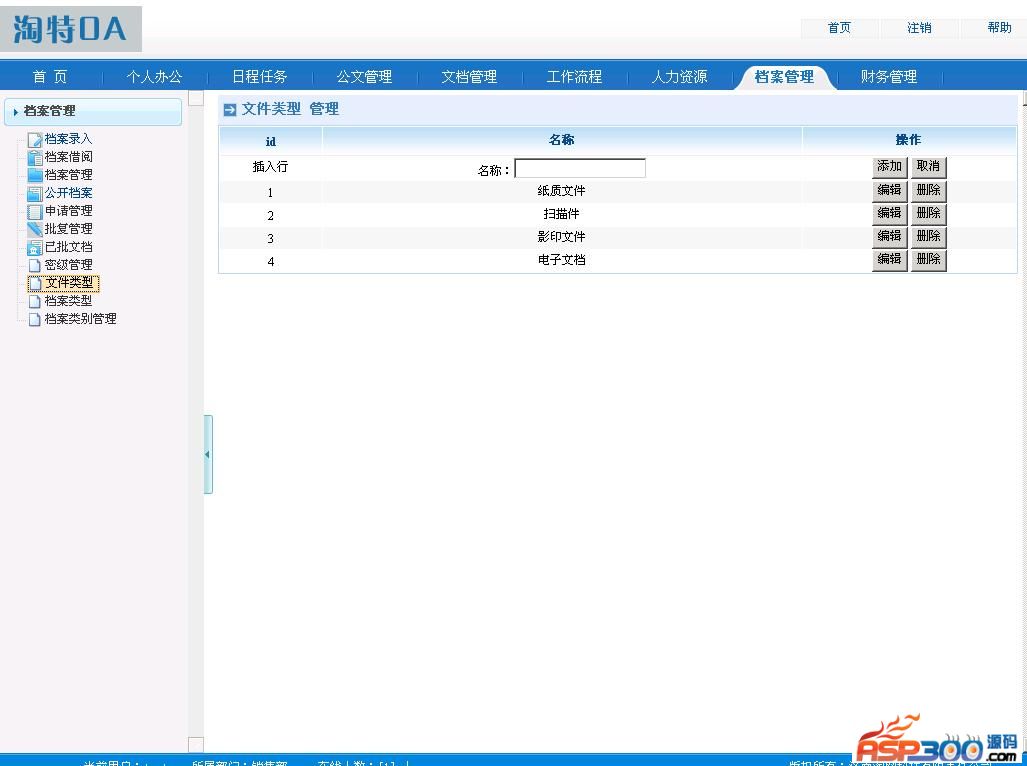Click the 档案管理 folder icon

click(35, 175)
